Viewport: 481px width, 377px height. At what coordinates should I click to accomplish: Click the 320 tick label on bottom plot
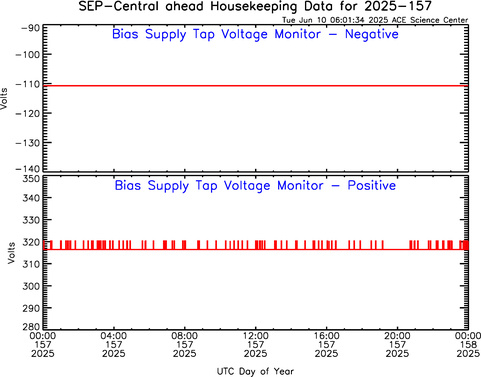tap(31, 242)
